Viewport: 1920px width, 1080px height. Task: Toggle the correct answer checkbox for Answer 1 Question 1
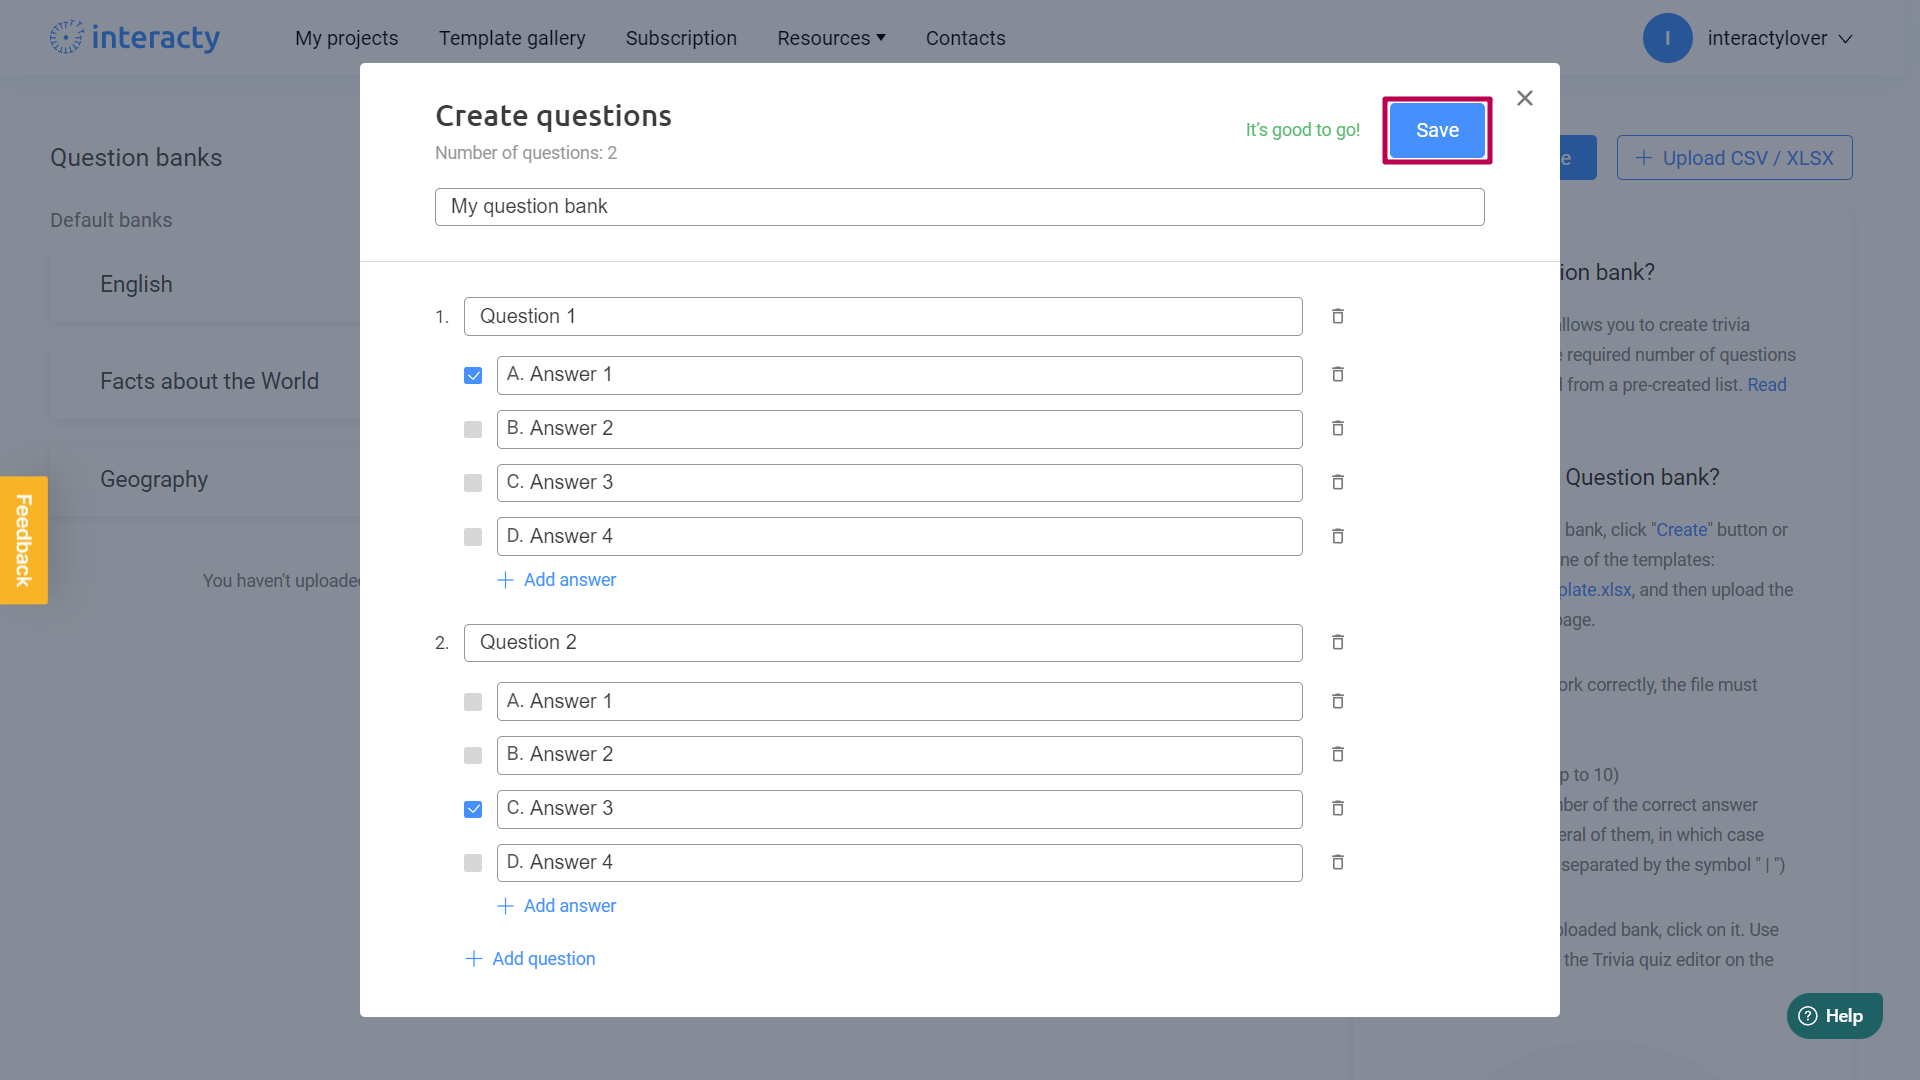tap(473, 375)
